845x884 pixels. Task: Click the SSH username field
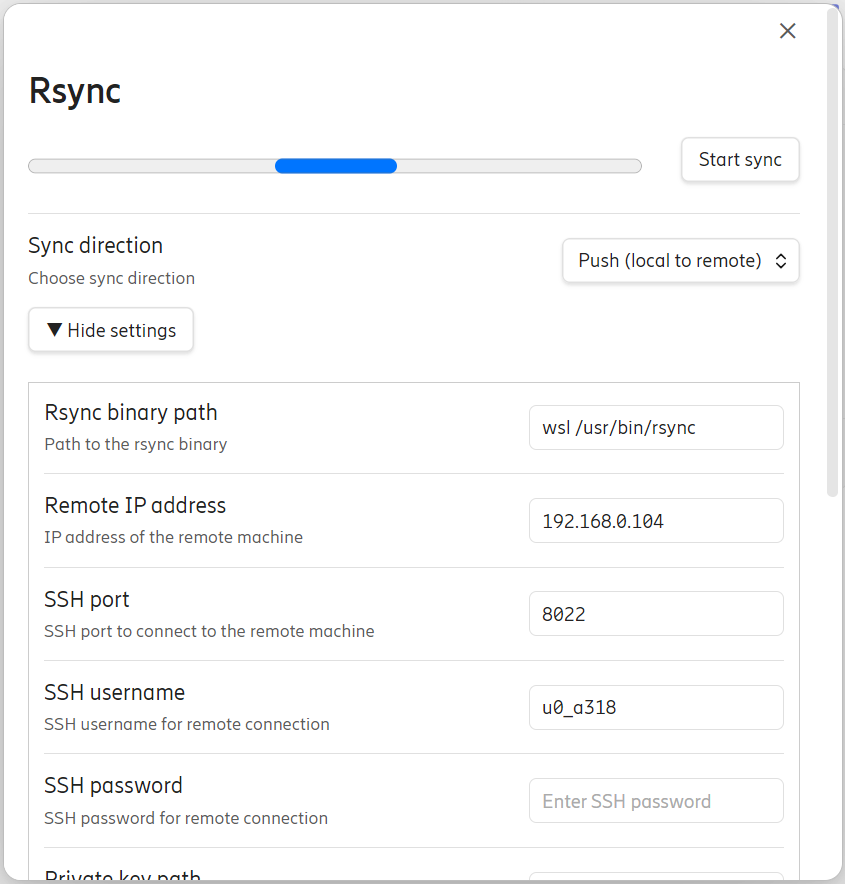(656, 708)
